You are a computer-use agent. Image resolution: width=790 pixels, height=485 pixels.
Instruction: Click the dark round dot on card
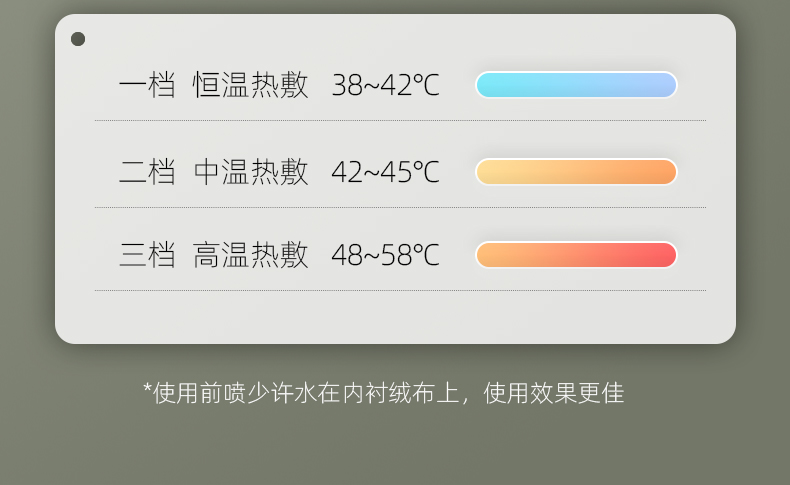78,39
